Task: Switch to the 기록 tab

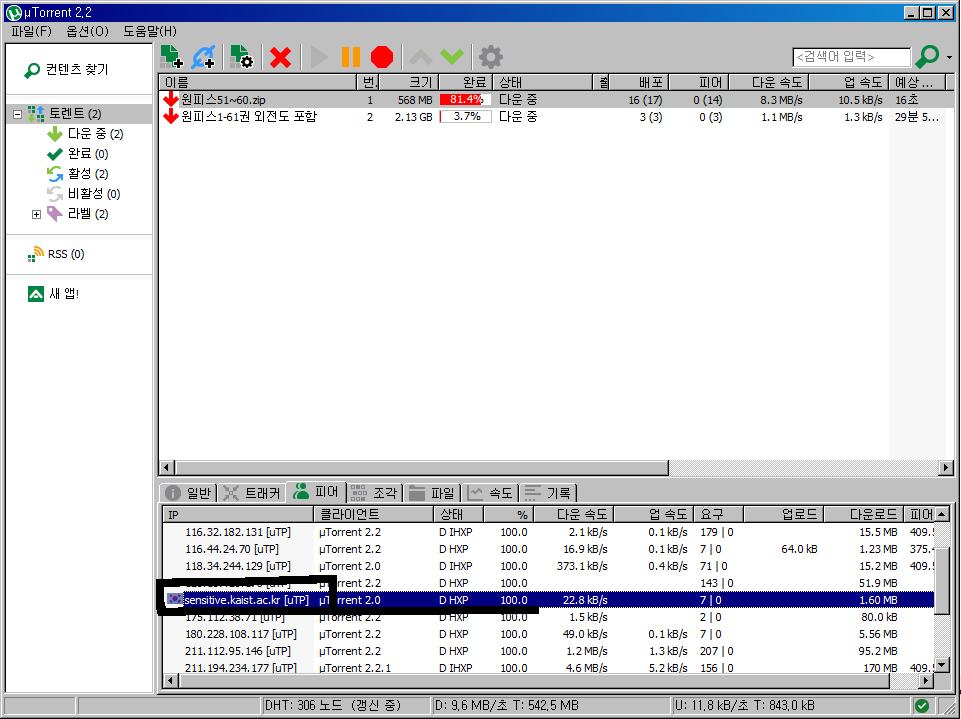Action: click(x=548, y=492)
